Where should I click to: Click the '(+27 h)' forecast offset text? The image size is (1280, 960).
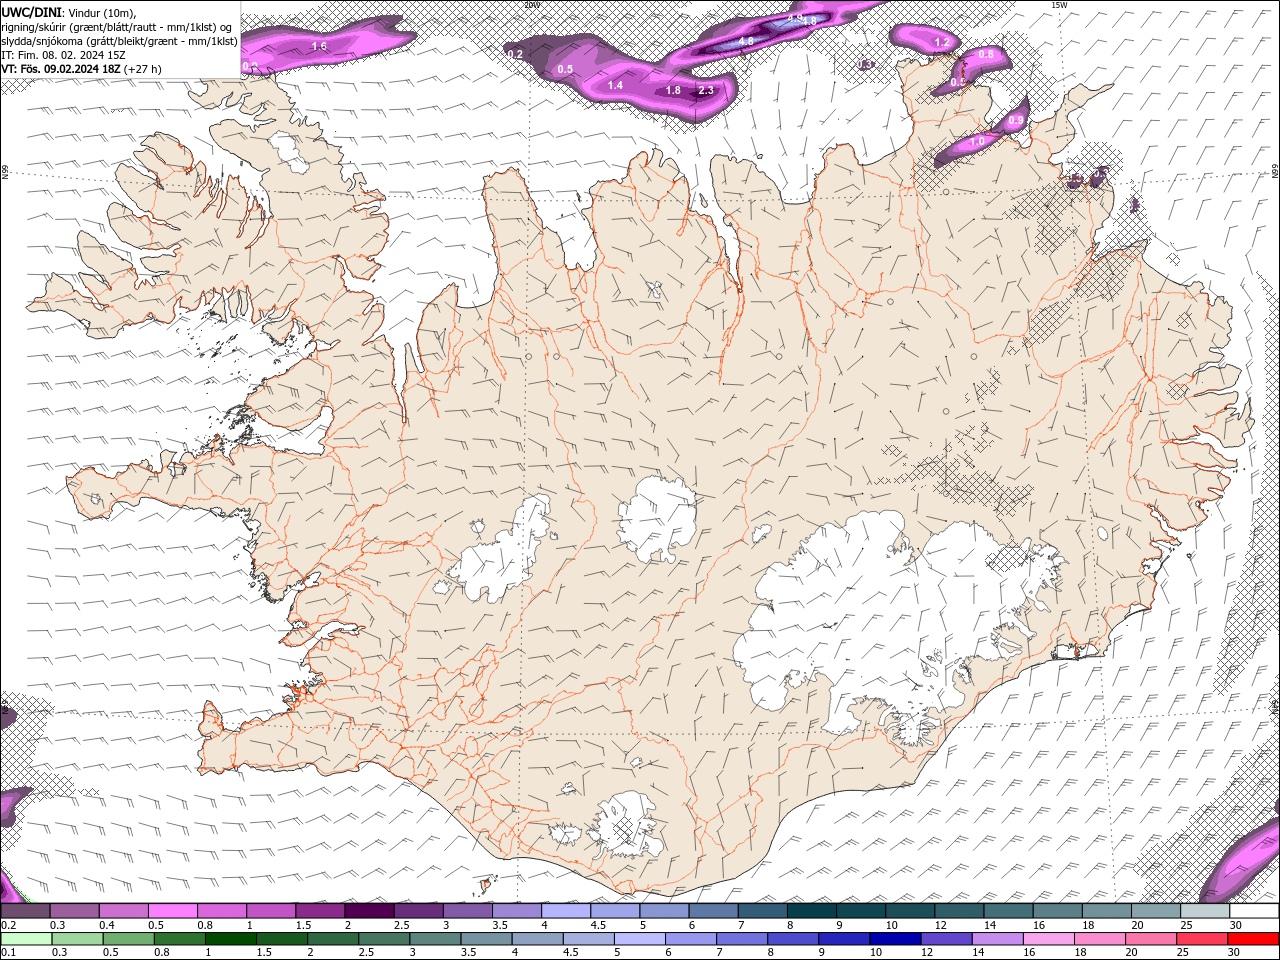coord(143,69)
